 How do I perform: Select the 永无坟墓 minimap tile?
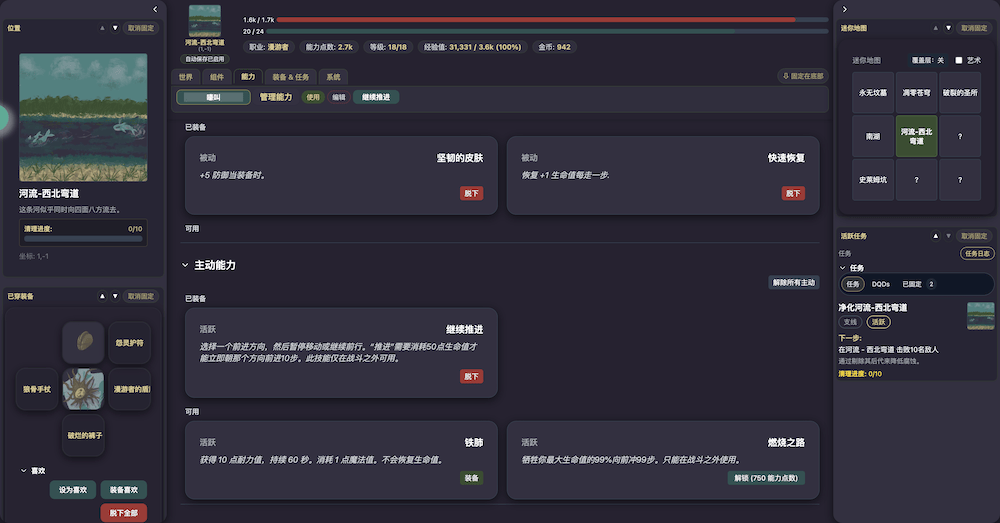click(873, 92)
